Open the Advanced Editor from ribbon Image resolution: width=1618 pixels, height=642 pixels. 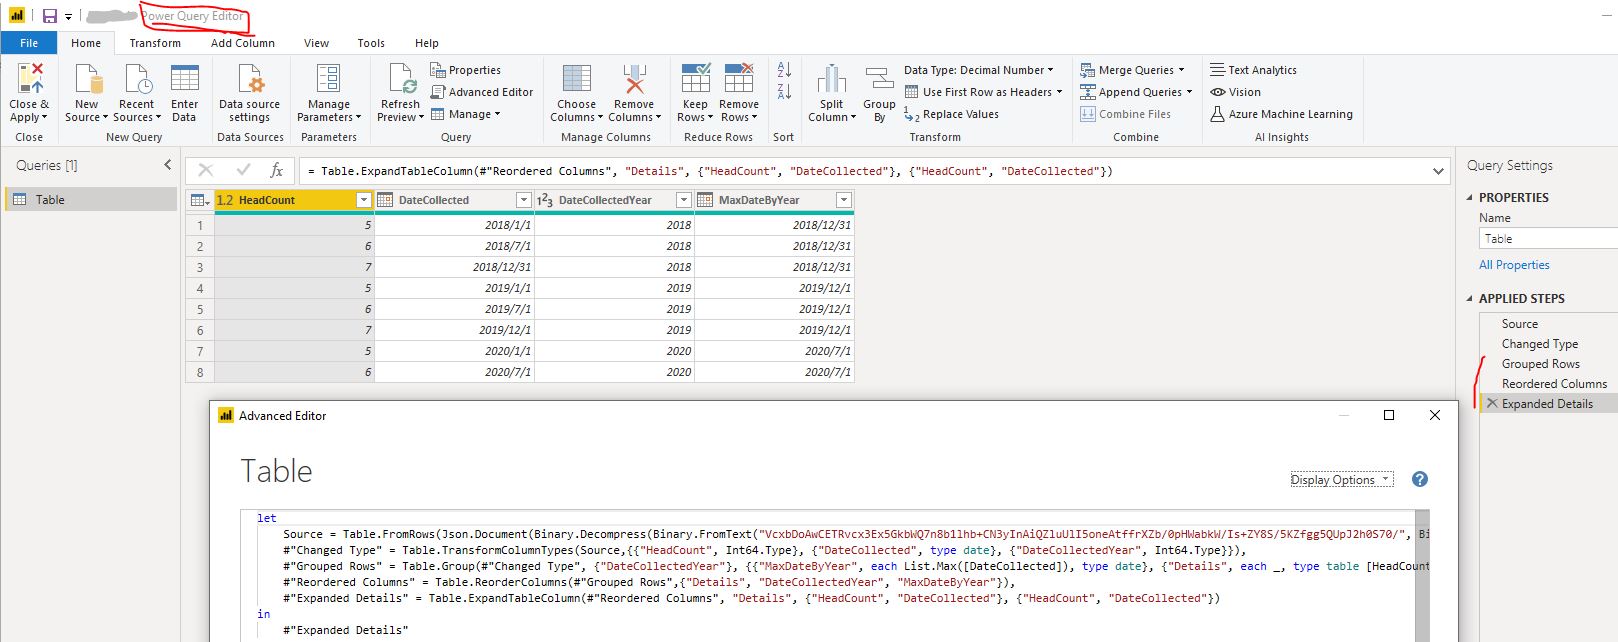[x=482, y=92]
